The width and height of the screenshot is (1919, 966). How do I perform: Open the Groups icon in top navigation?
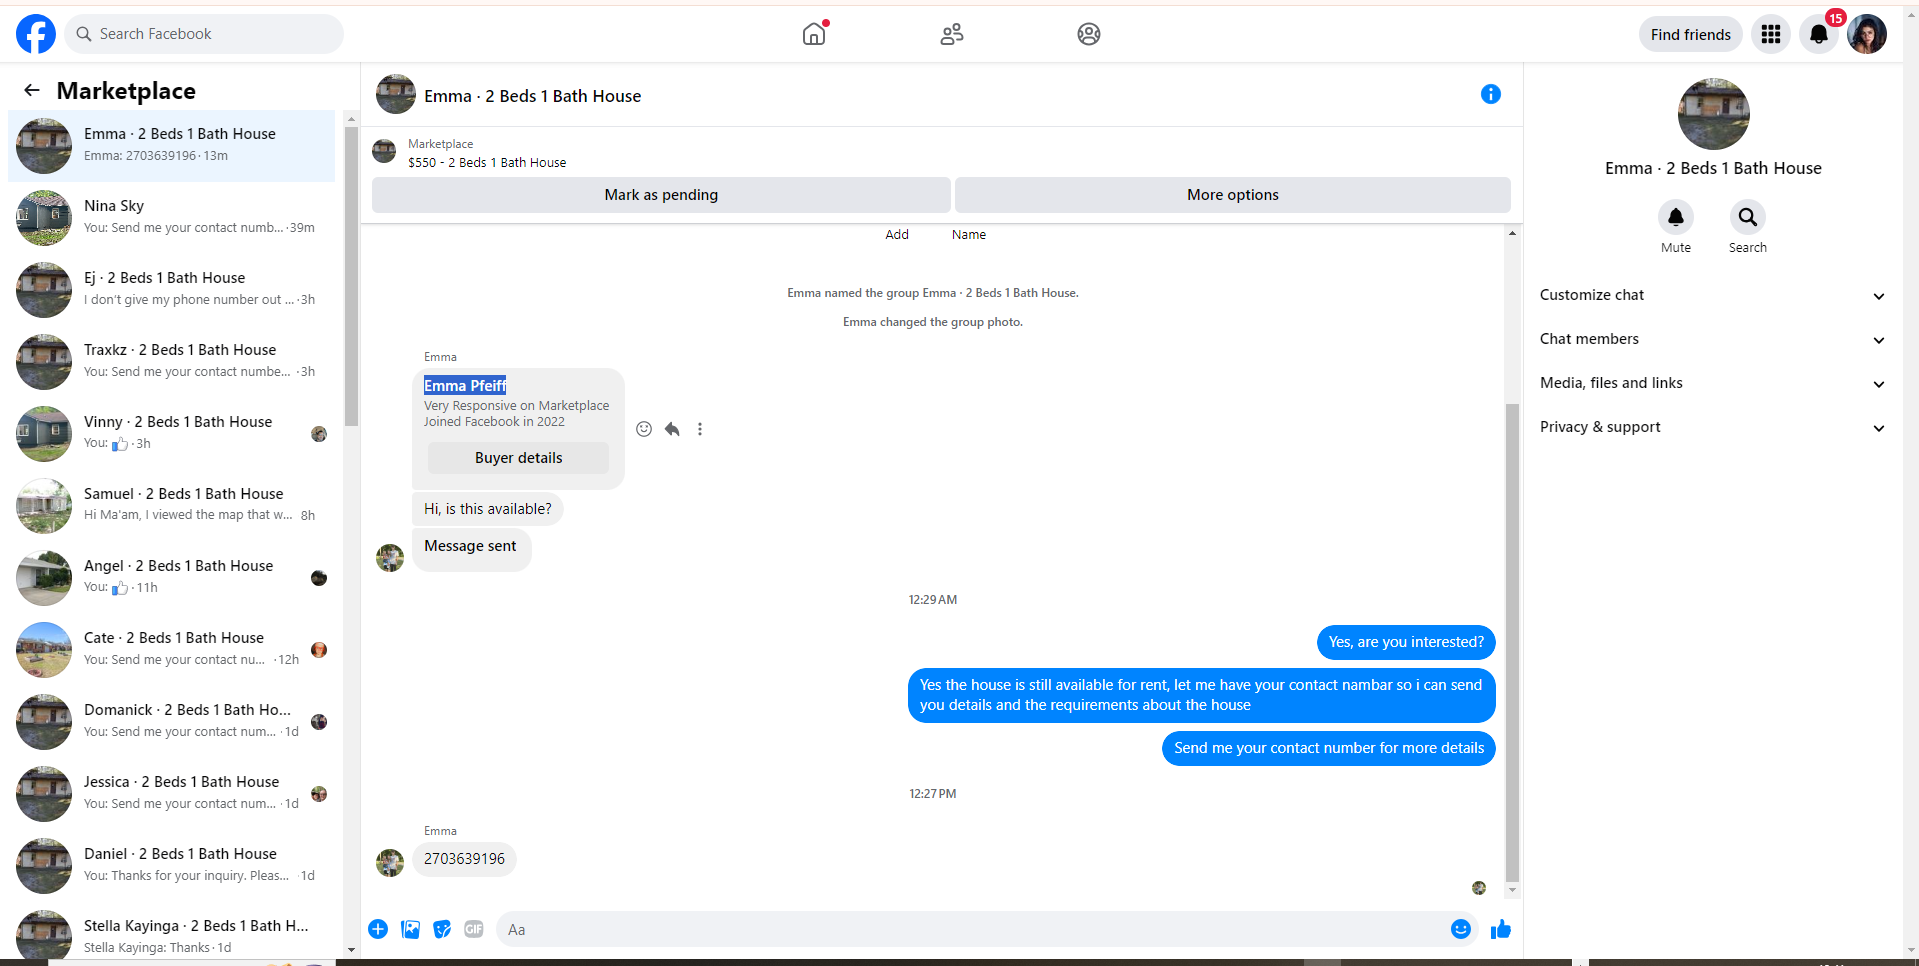pos(1089,34)
